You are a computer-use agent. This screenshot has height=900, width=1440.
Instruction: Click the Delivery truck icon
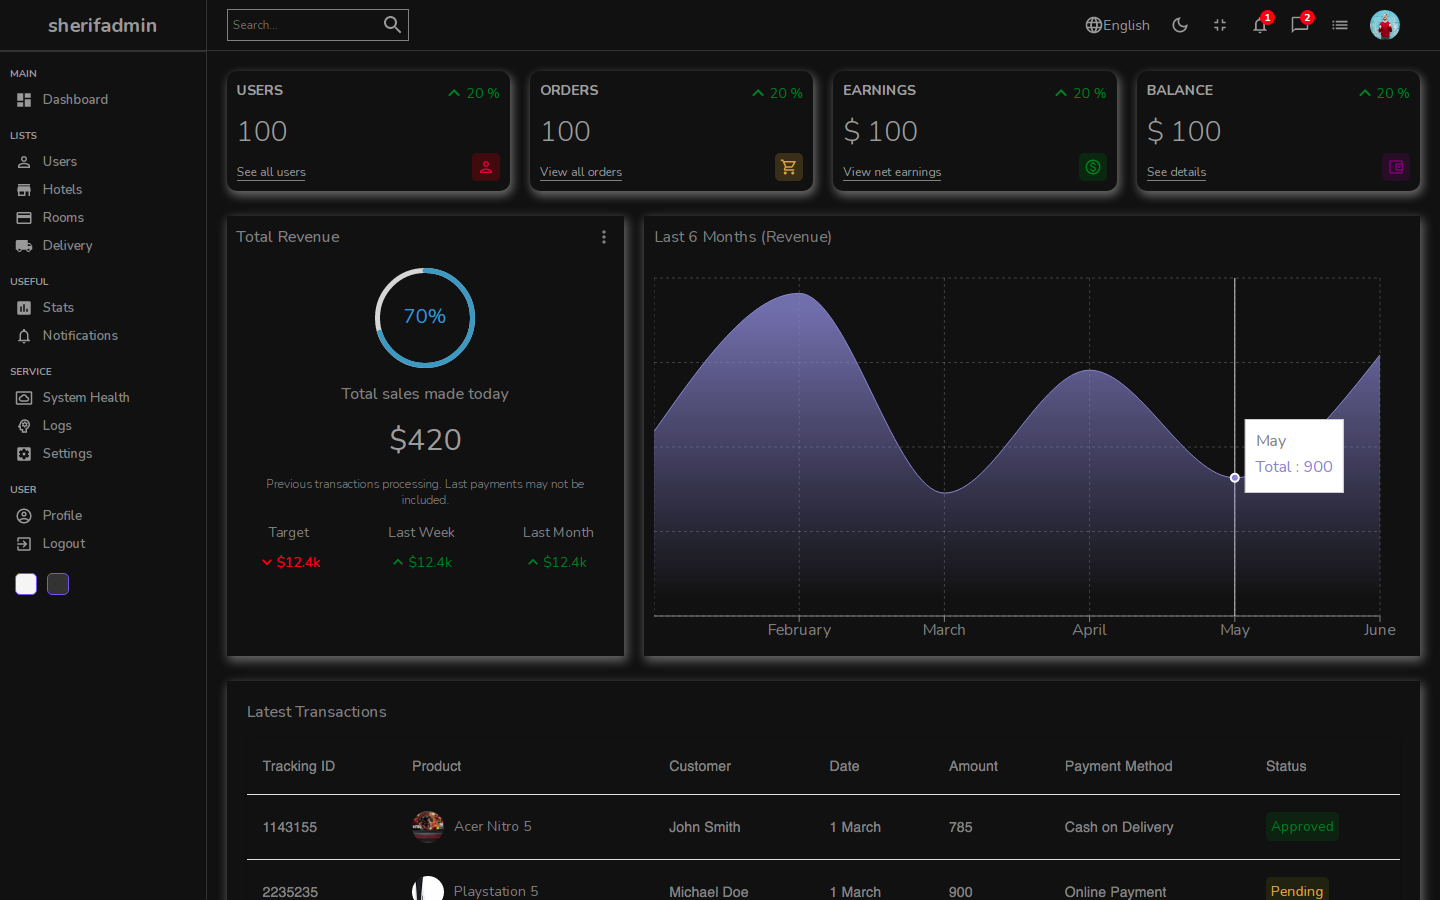click(x=24, y=246)
